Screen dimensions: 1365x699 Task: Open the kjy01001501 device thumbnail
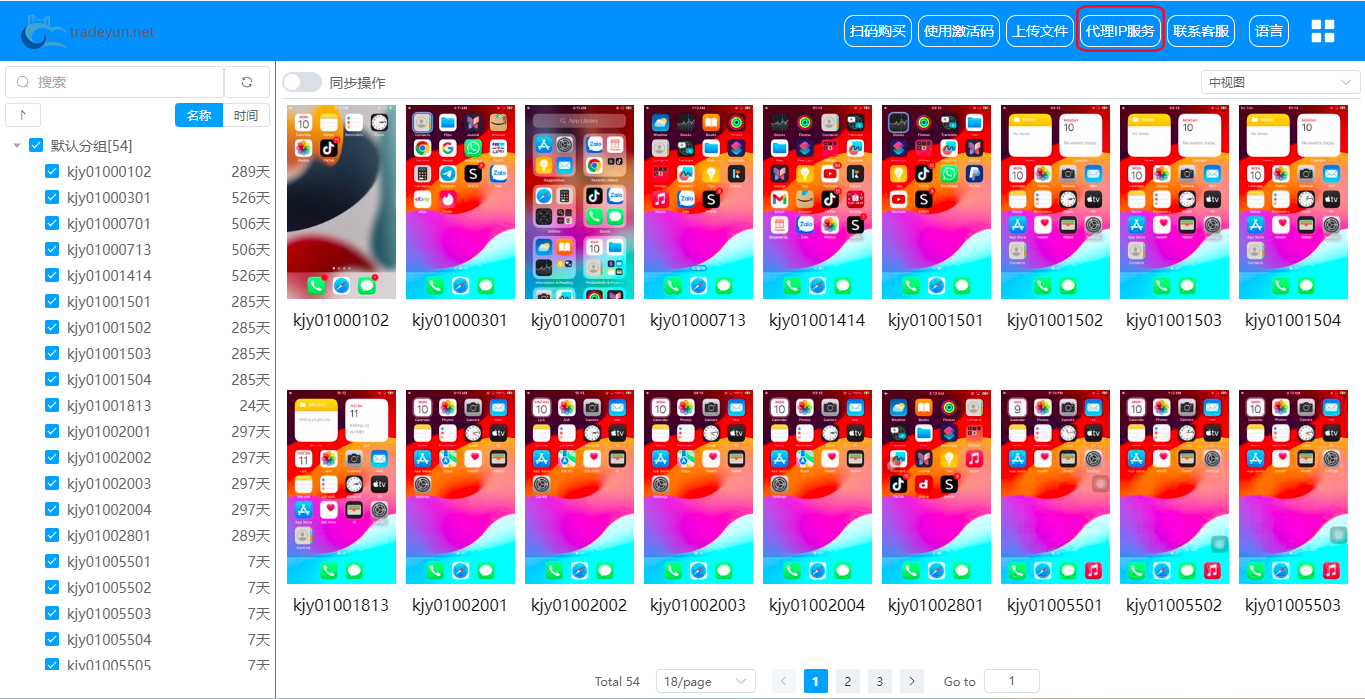coord(936,202)
